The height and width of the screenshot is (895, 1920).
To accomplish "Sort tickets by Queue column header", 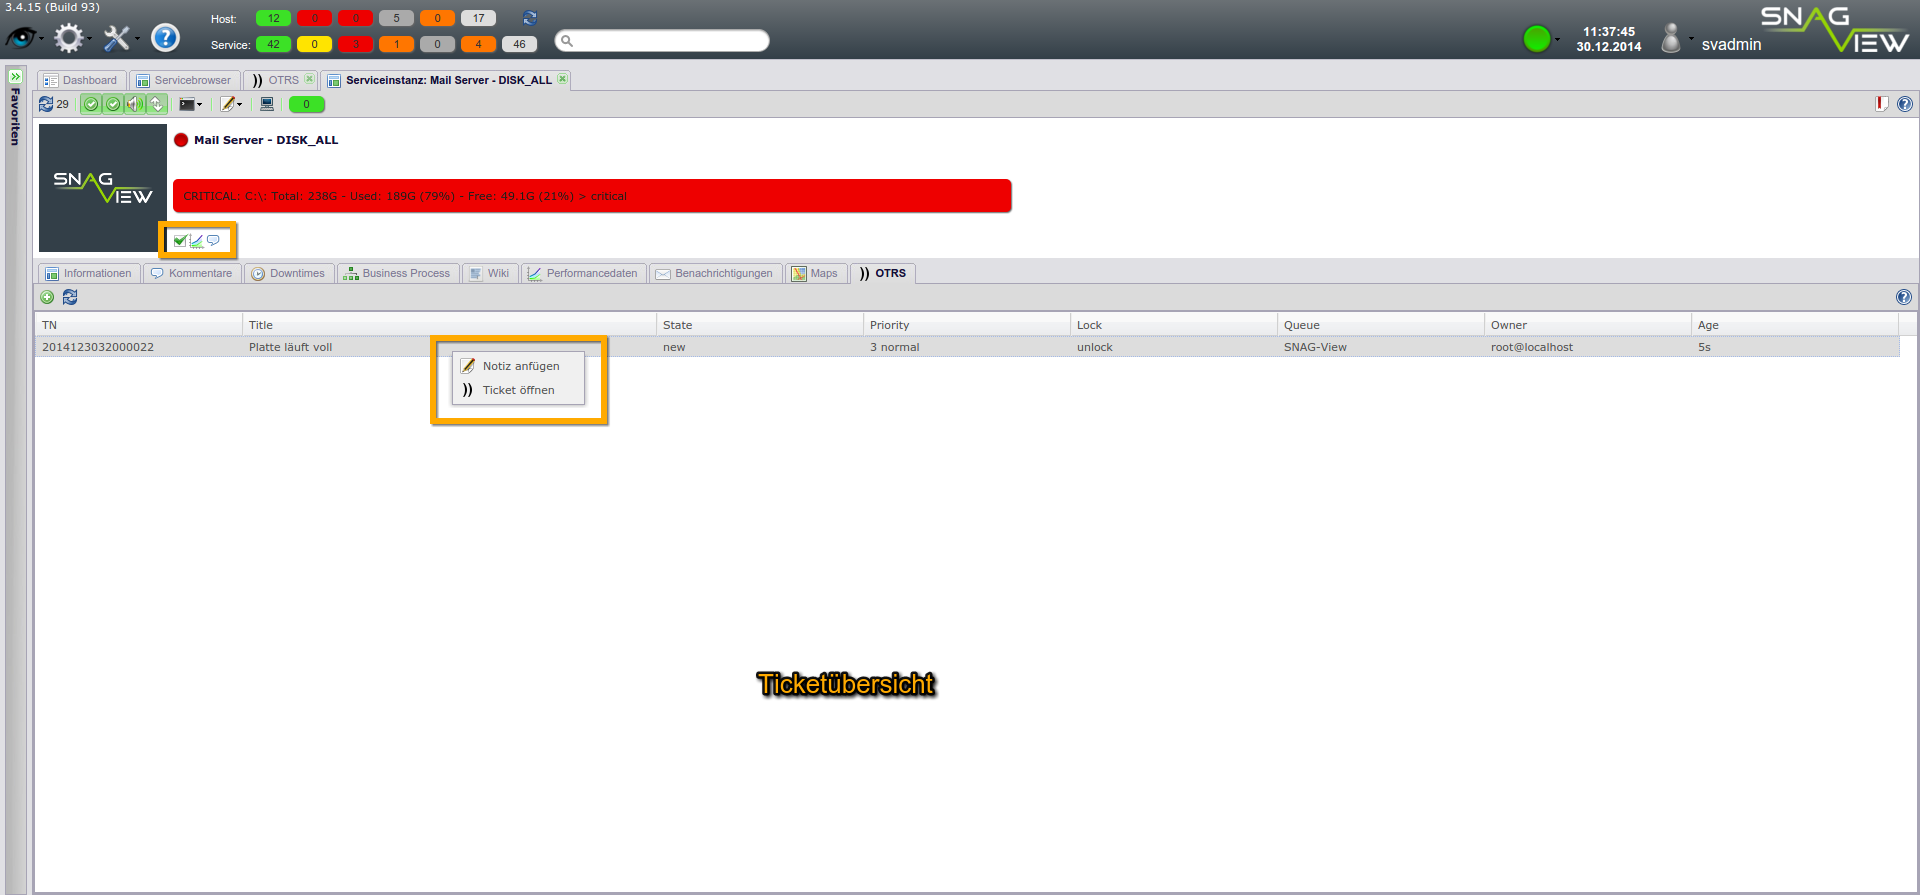I will [x=1380, y=325].
